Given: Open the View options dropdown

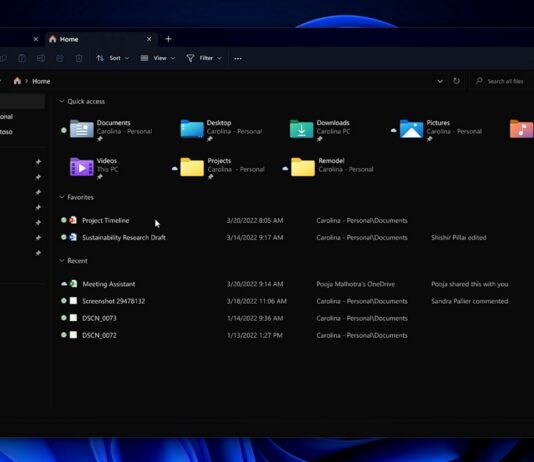Looking at the screenshot, I should [158, 58].
